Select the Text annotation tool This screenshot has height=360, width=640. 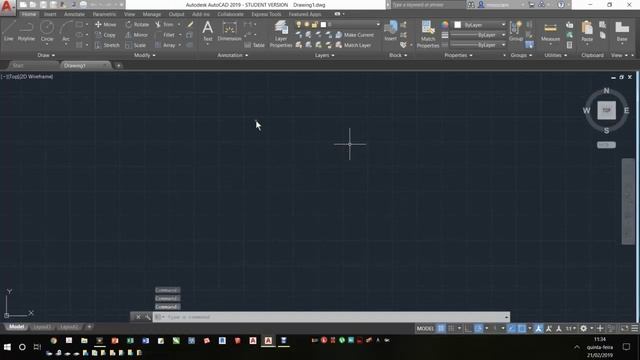tap(207, 31)
